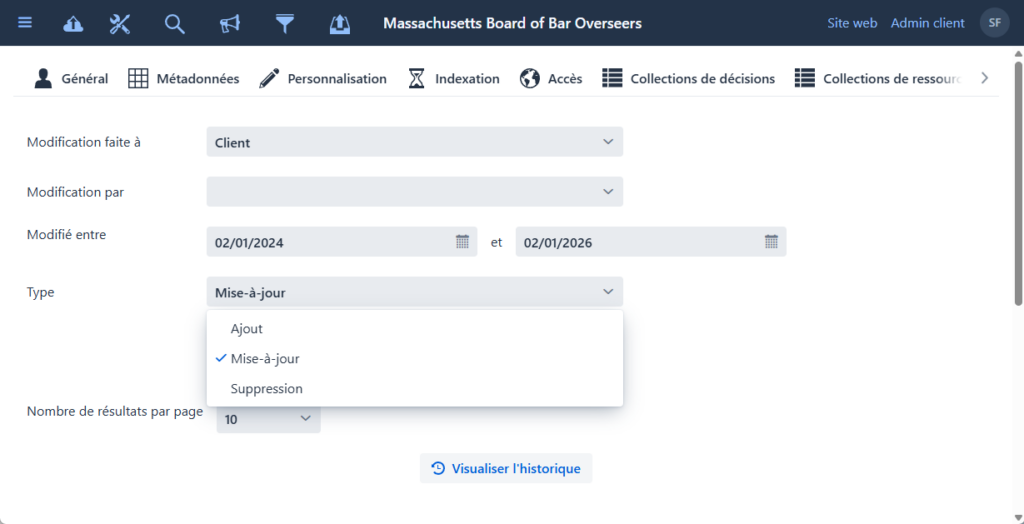Open the hamburger menu
Image resolution: width=1024 pixels, height=524 pixels.
(25, 23)
